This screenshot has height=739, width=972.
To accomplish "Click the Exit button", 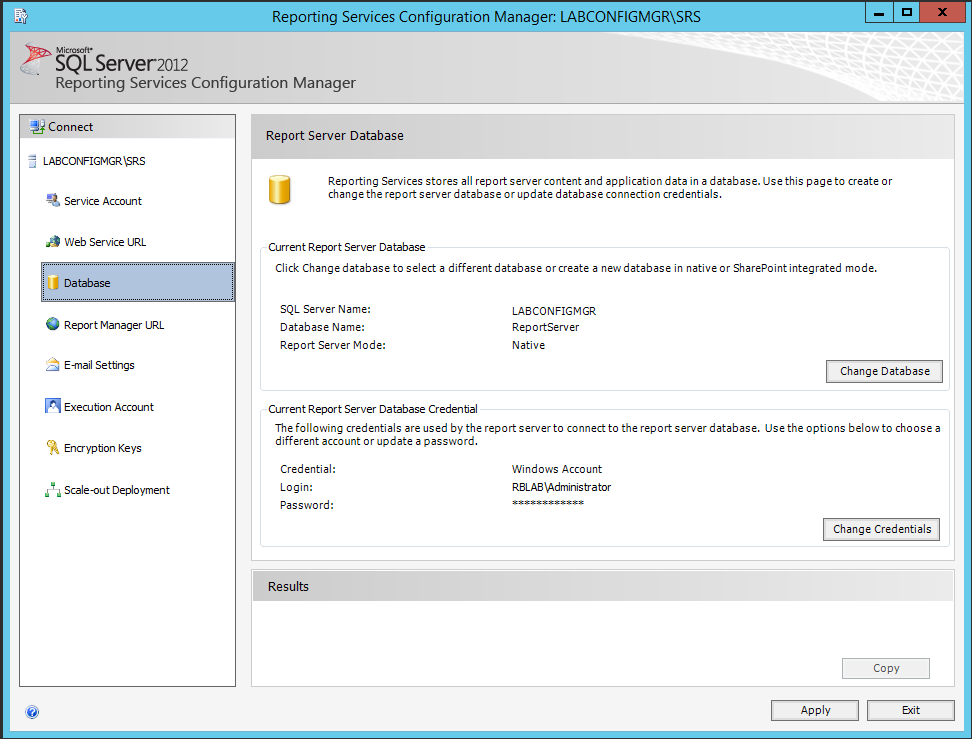I will [x=911, y=710].
